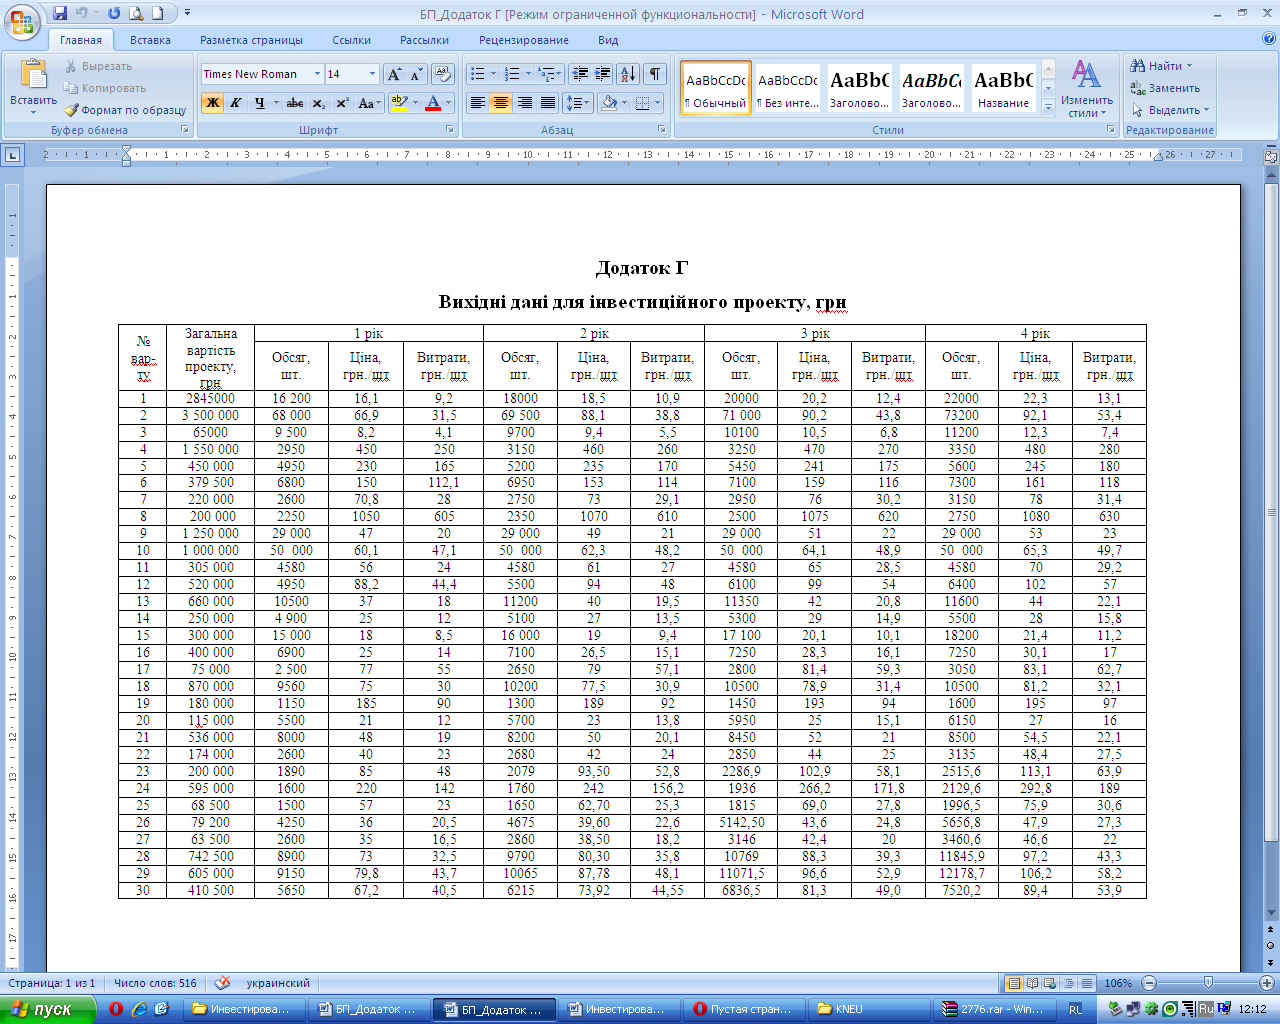Click the proofing check icon in the status bar
The image size is (1280, 1024).
pyautogui.click(x=222, y=983)
